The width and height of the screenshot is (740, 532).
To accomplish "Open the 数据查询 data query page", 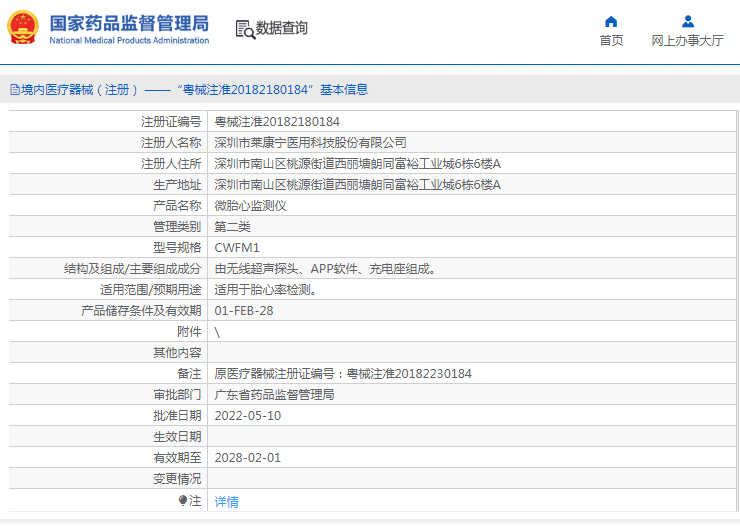I will coord(282,29).
